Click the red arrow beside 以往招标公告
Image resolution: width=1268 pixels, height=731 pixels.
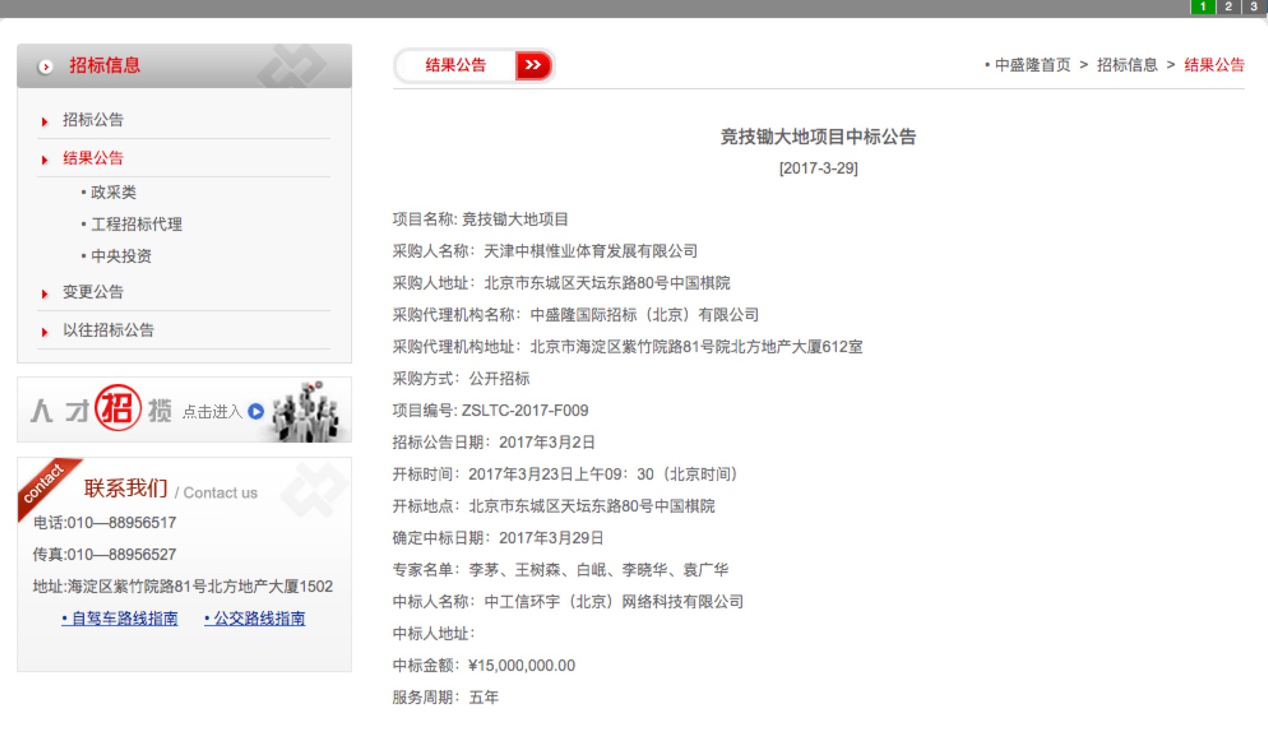point(45,332)
